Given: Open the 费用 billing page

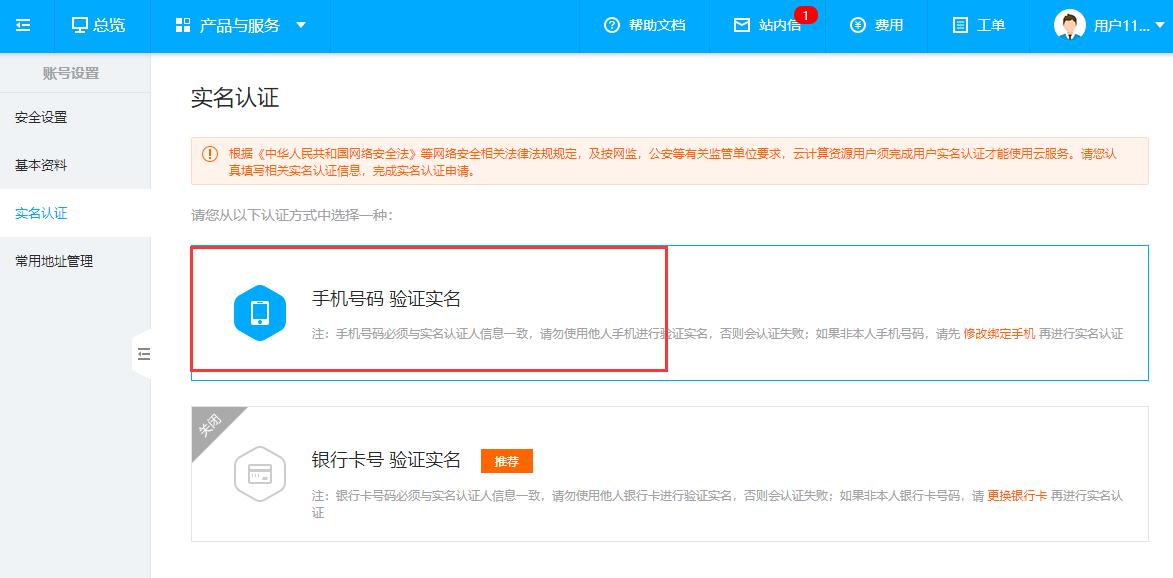Looking at the screenshot, I should (876, 26).
